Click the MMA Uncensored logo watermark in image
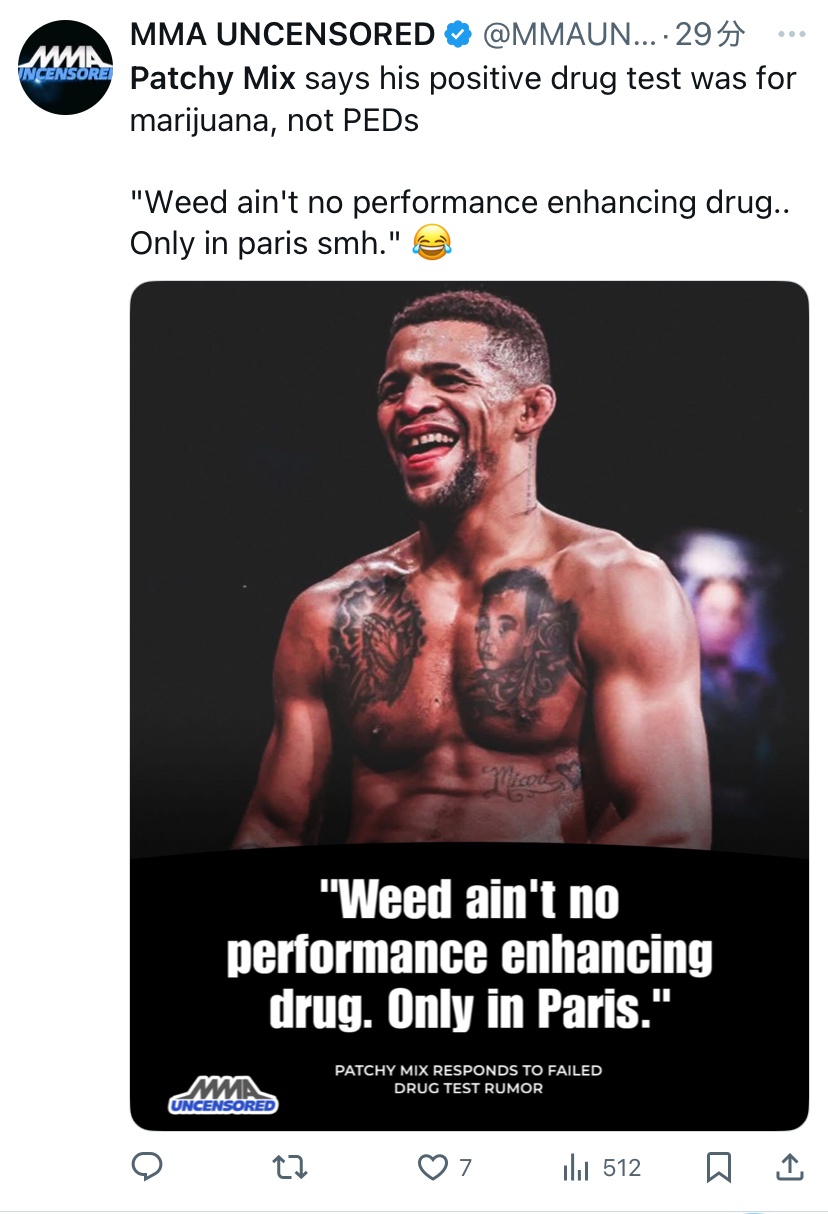 pyautogui.click(x=223, y=1094)
